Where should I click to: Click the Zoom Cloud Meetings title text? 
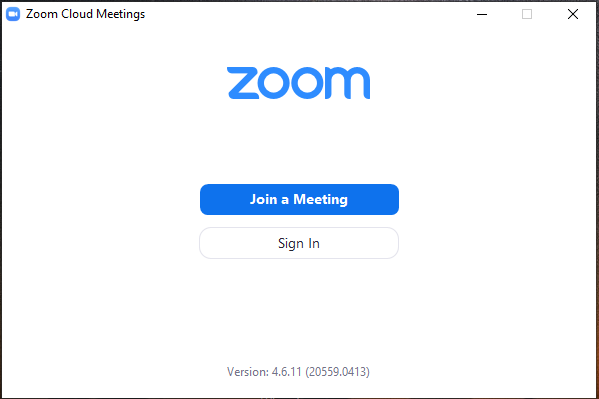pos(86,14)
